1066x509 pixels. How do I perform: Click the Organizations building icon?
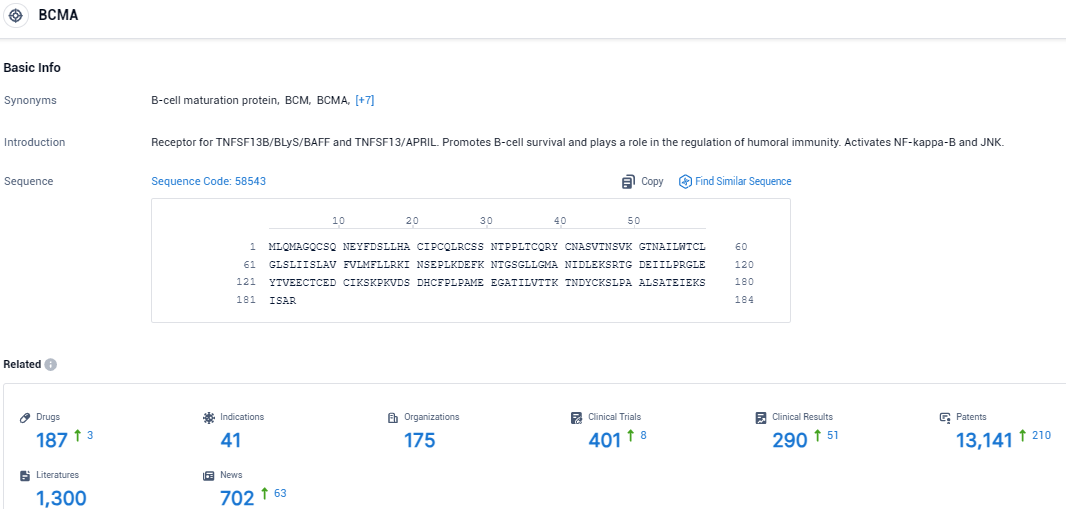(393, 417)
